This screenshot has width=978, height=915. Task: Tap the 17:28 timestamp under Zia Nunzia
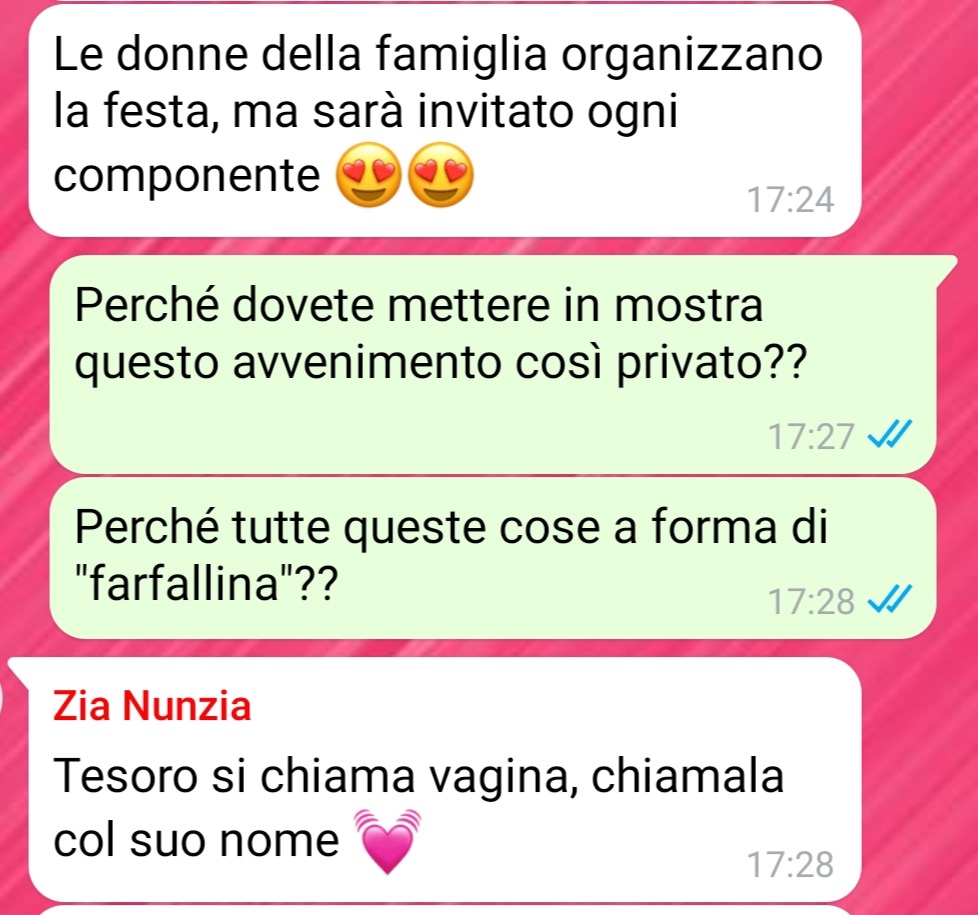coord(790,864)
